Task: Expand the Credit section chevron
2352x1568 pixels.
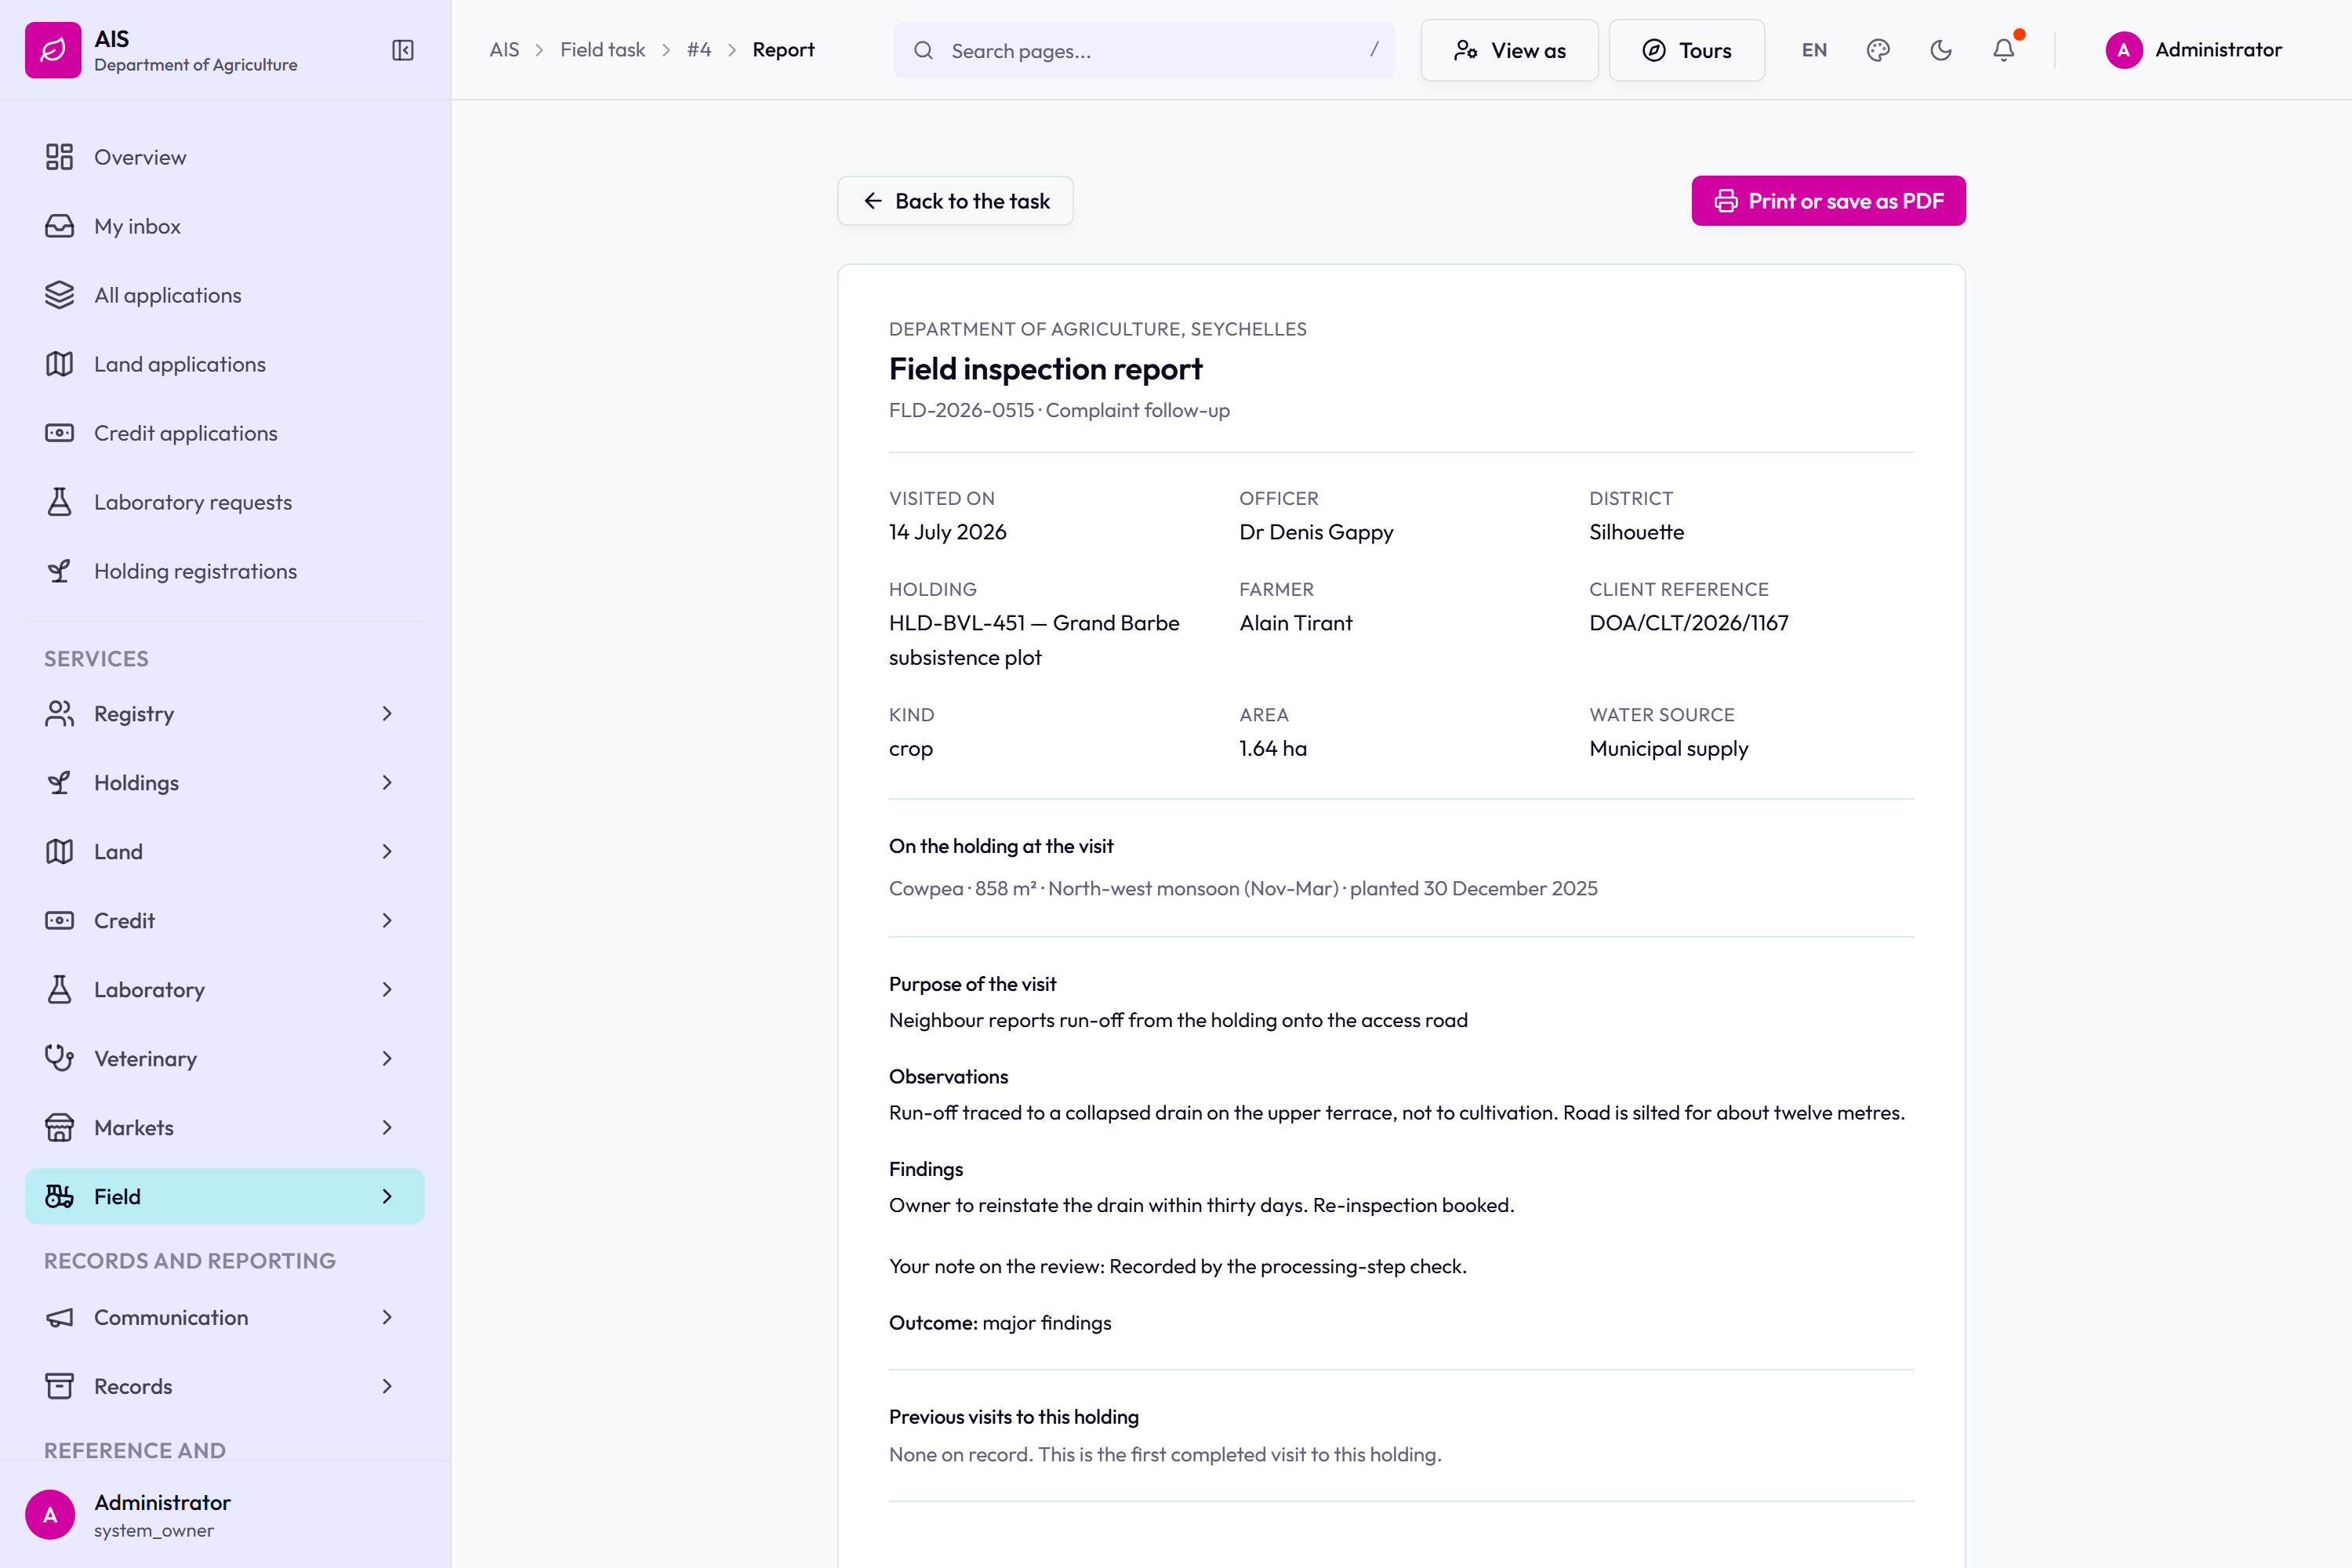Action: pos(387,921)
